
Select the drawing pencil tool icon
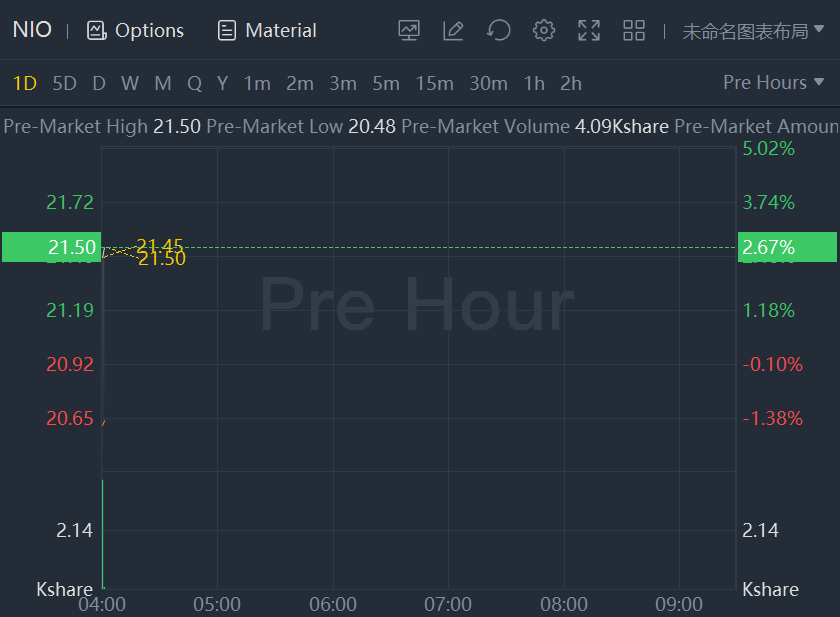tap(453, 30)
